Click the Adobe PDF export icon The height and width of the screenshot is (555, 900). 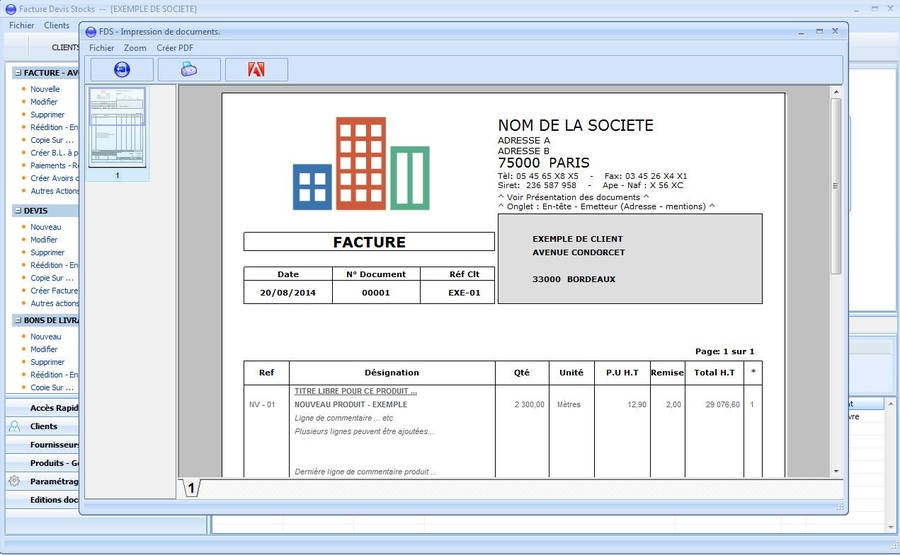[256, 69]
